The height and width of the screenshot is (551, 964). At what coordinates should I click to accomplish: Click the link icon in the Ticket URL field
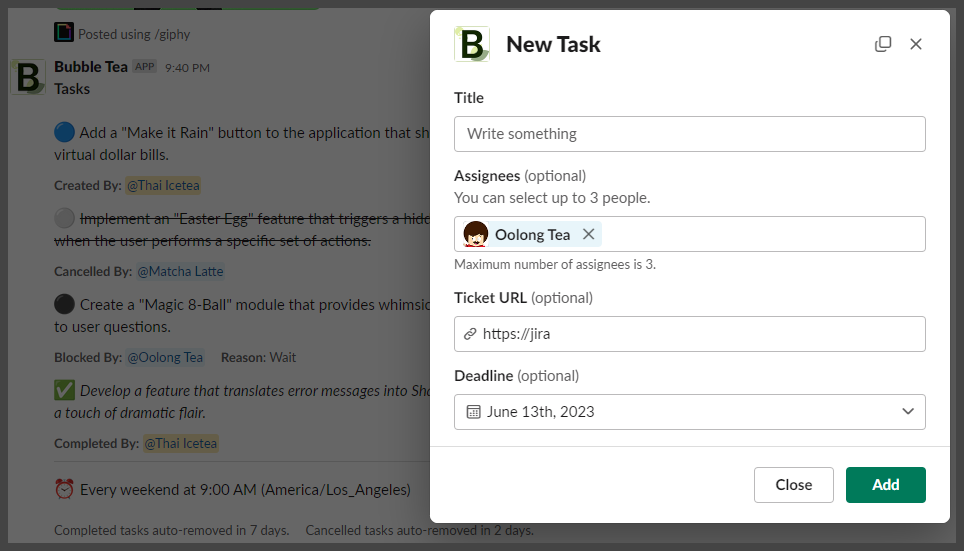coord(470,334)
